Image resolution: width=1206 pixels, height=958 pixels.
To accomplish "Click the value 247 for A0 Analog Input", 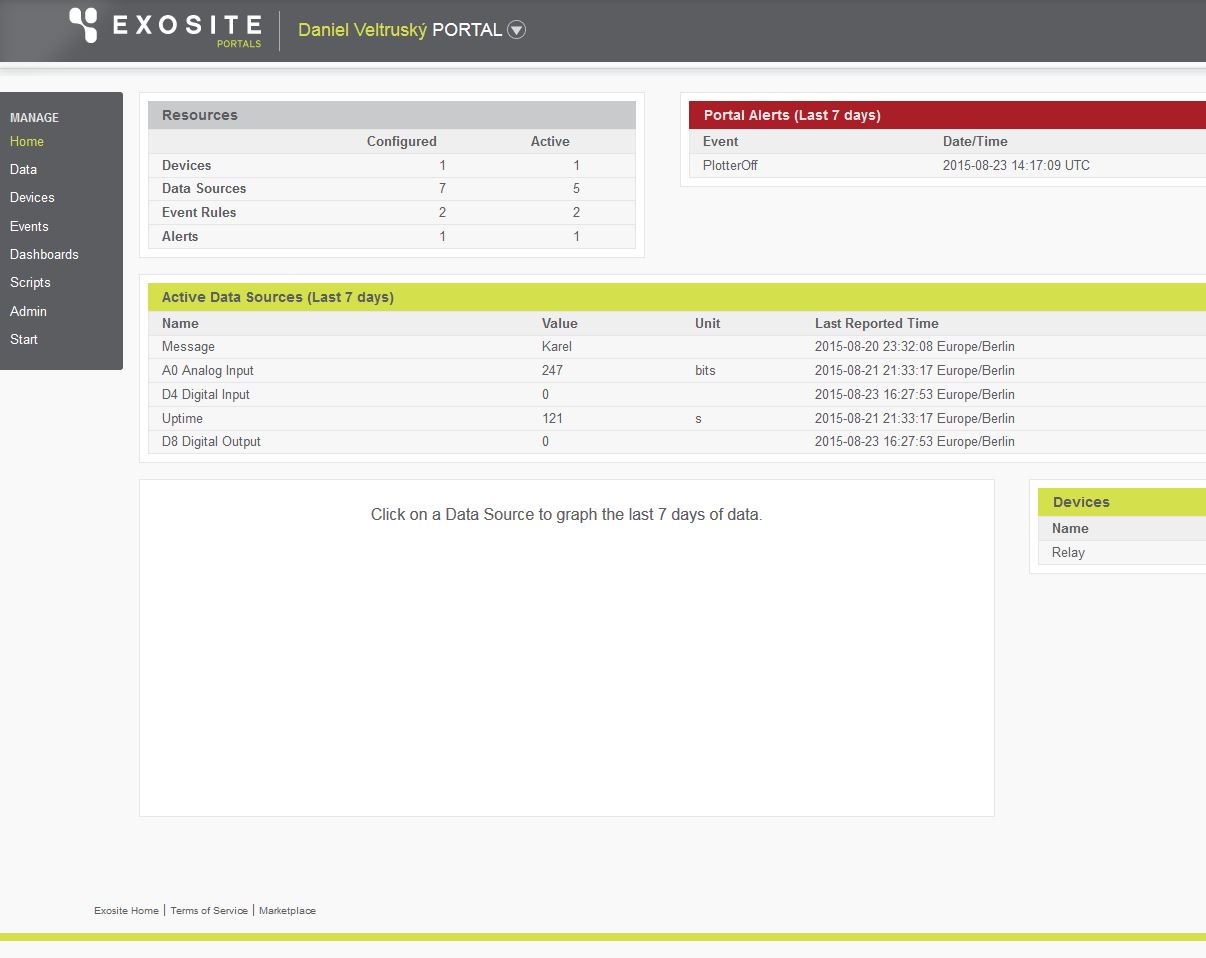I will click(x=552, y=371).
